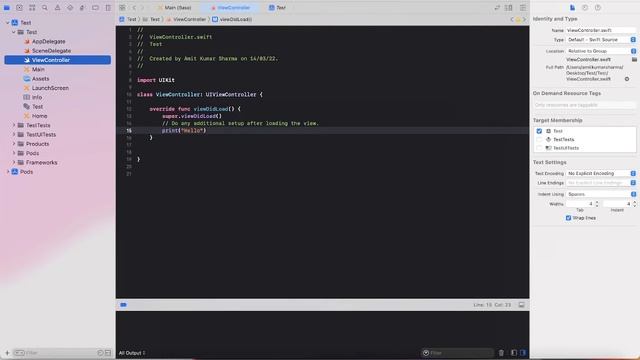Image resolution: width=640 pixels, height=360 pixels.
Task: Open the Source Control navigator
Action: (x=19, y=8)
